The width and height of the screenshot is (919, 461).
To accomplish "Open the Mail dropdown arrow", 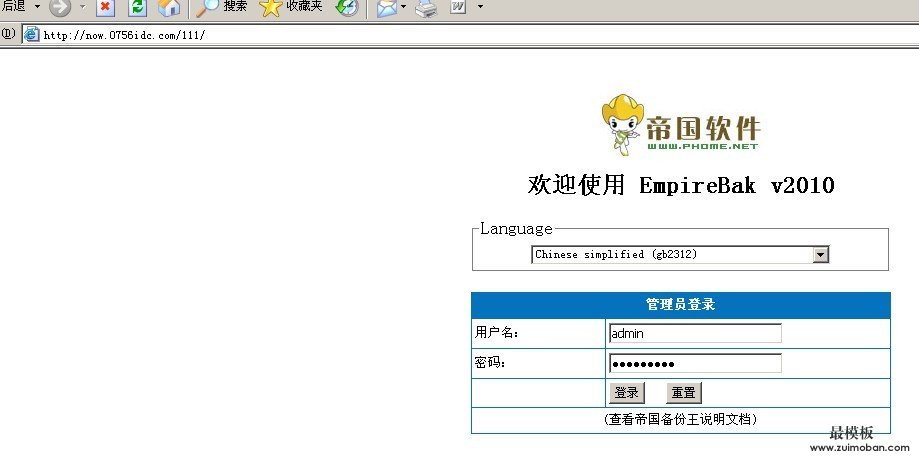I will pyautogui.click(x=403, y=7).
